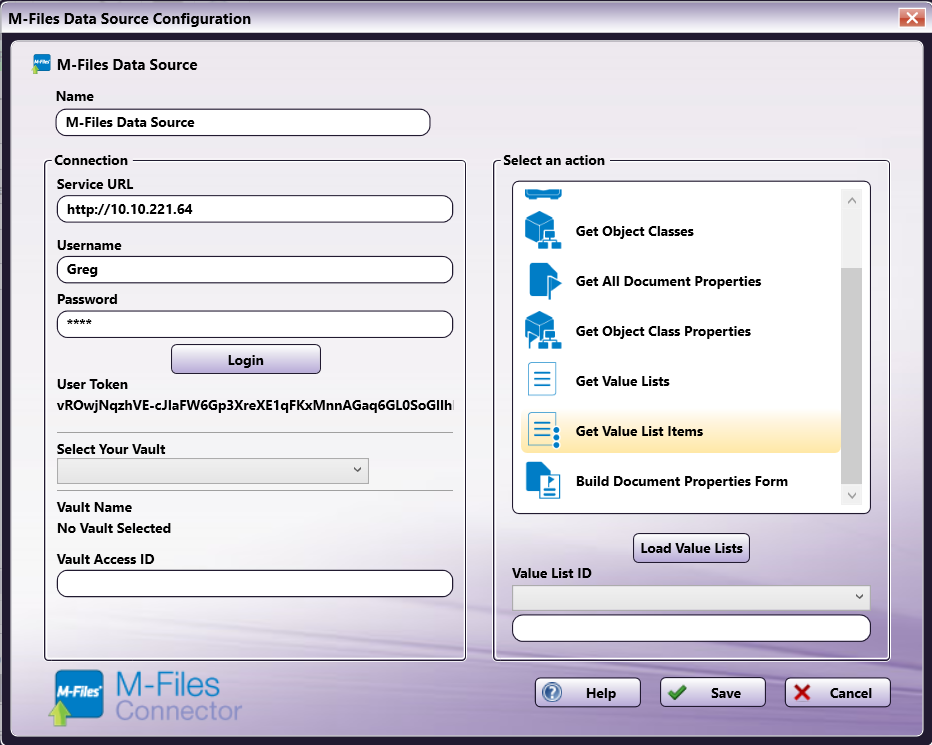Click the Help button label

[600, 693]
